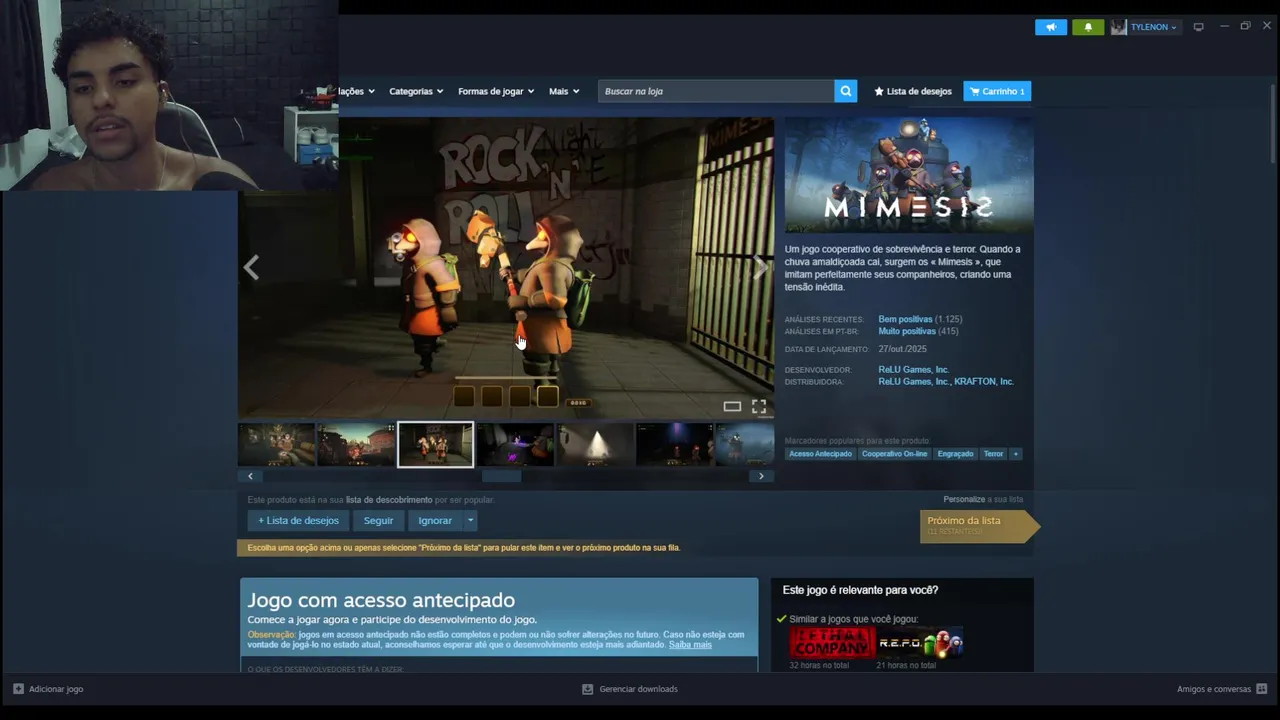Image resolution: width=1280 pixels, height=720 pixels.
Task: Focus the 'Buscar na loja' search field
Action: (716, 91)
